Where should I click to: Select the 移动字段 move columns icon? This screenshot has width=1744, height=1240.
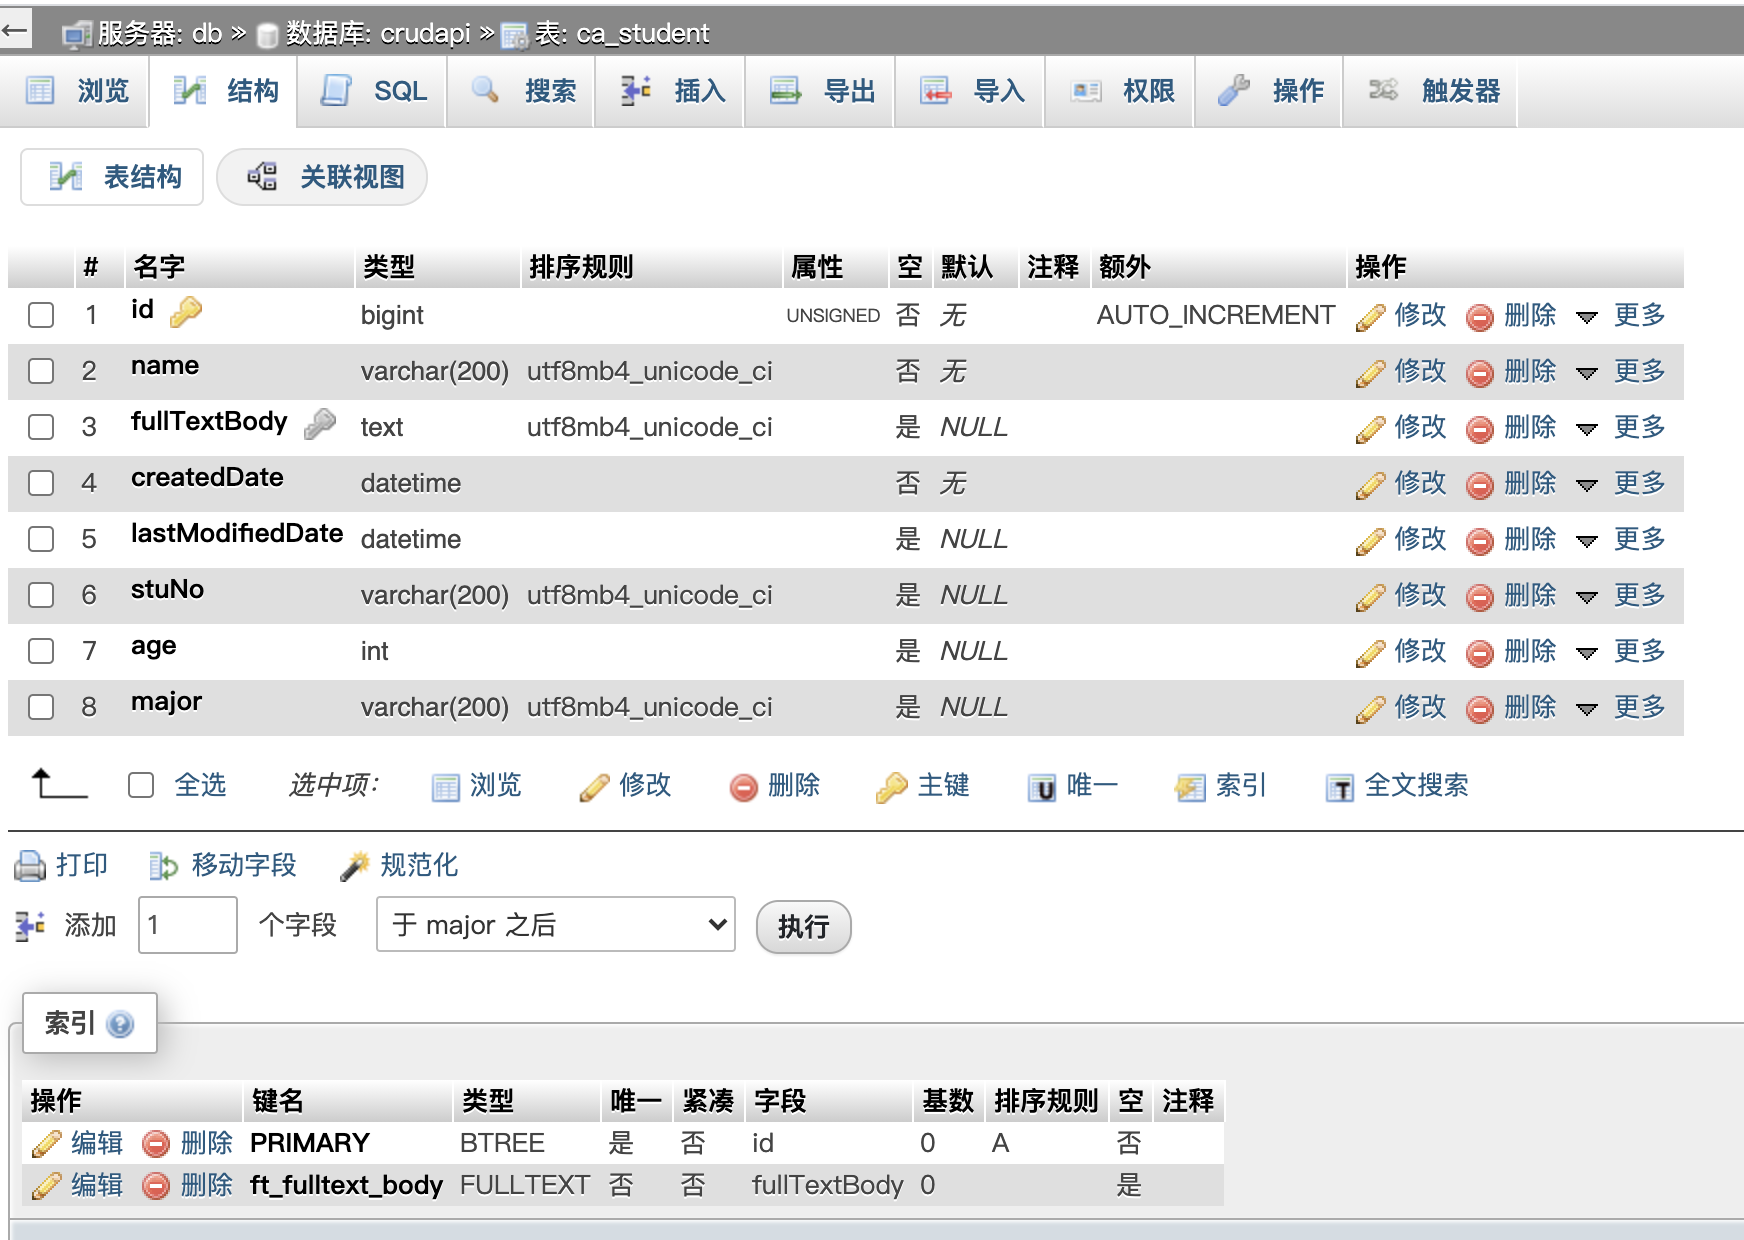163,866
